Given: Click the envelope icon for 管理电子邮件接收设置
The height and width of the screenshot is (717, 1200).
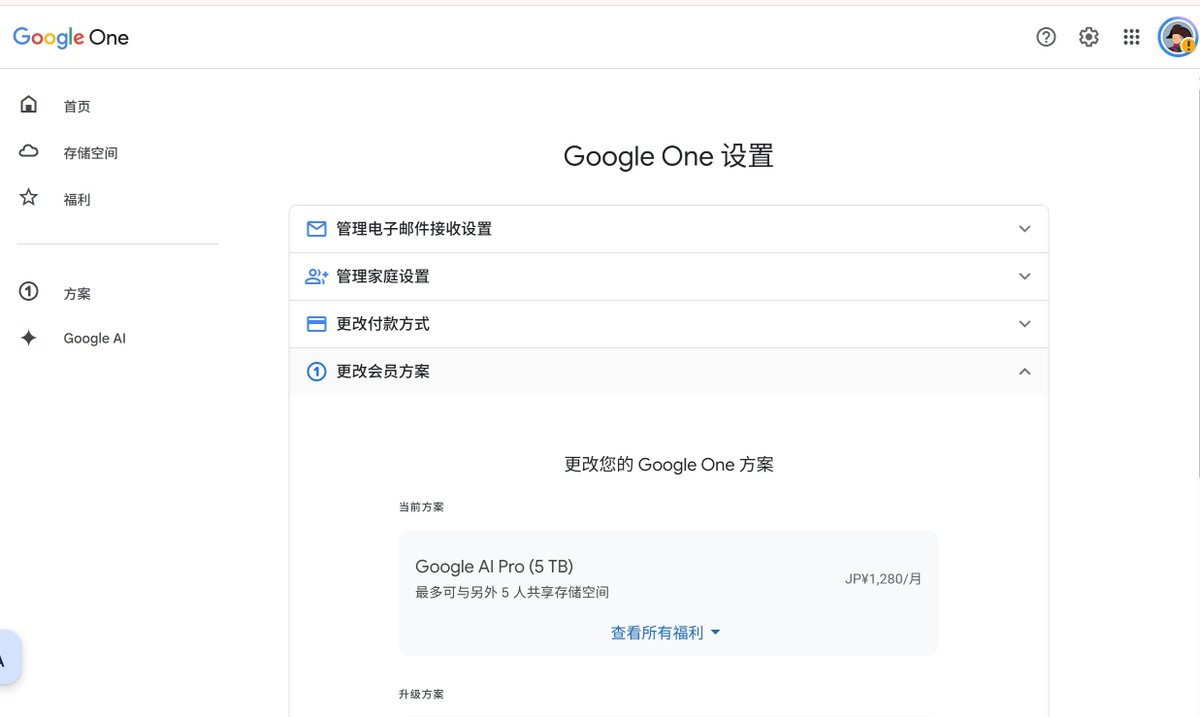Looking at the screenshot, I should [316, 229].
